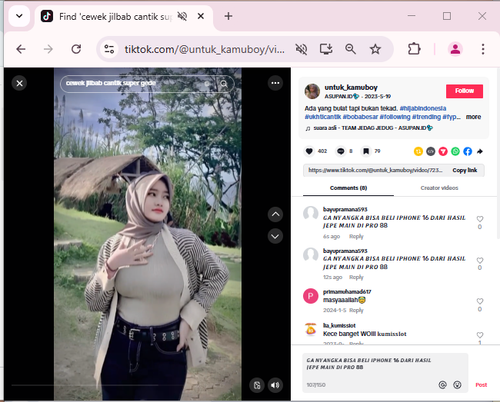Image resolution: width=500 pixels, height=402 pixels.
Task: Go back with browser back arrow
Action: pyautogui.click(x=21, y=49)
